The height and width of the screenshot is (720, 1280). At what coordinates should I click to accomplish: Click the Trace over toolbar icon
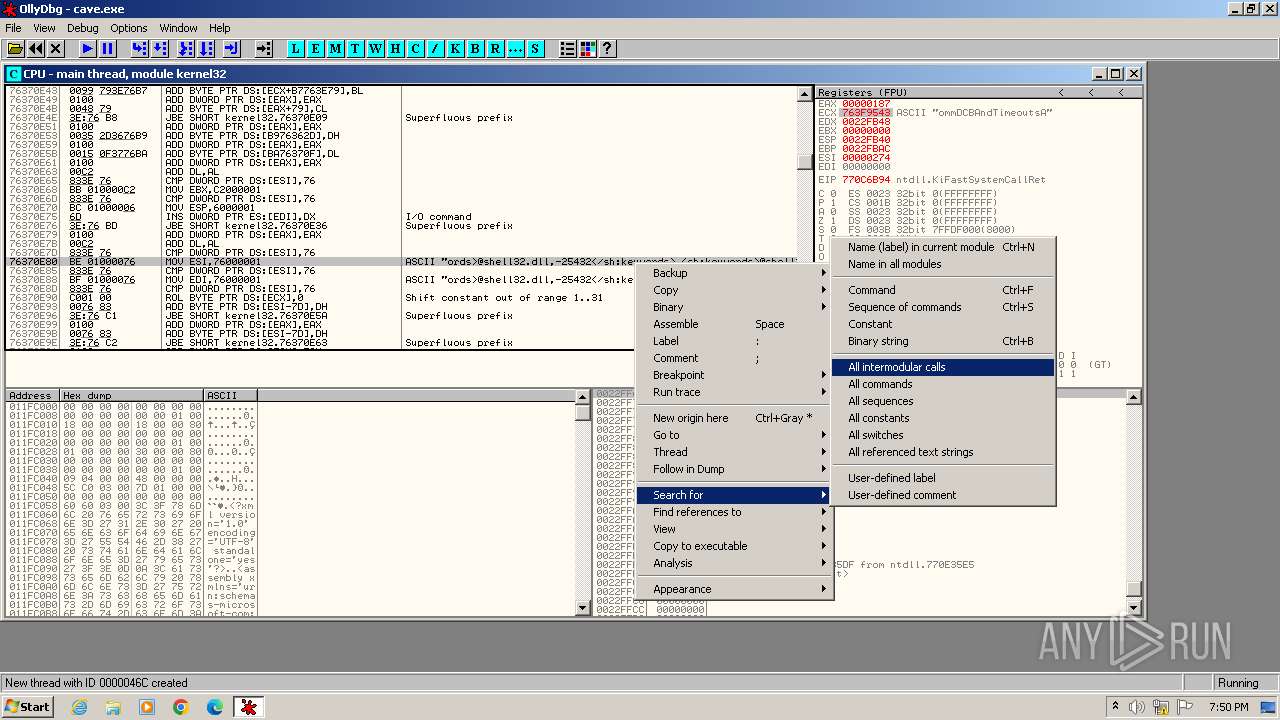pyautogui.click(x=206, y=48)
